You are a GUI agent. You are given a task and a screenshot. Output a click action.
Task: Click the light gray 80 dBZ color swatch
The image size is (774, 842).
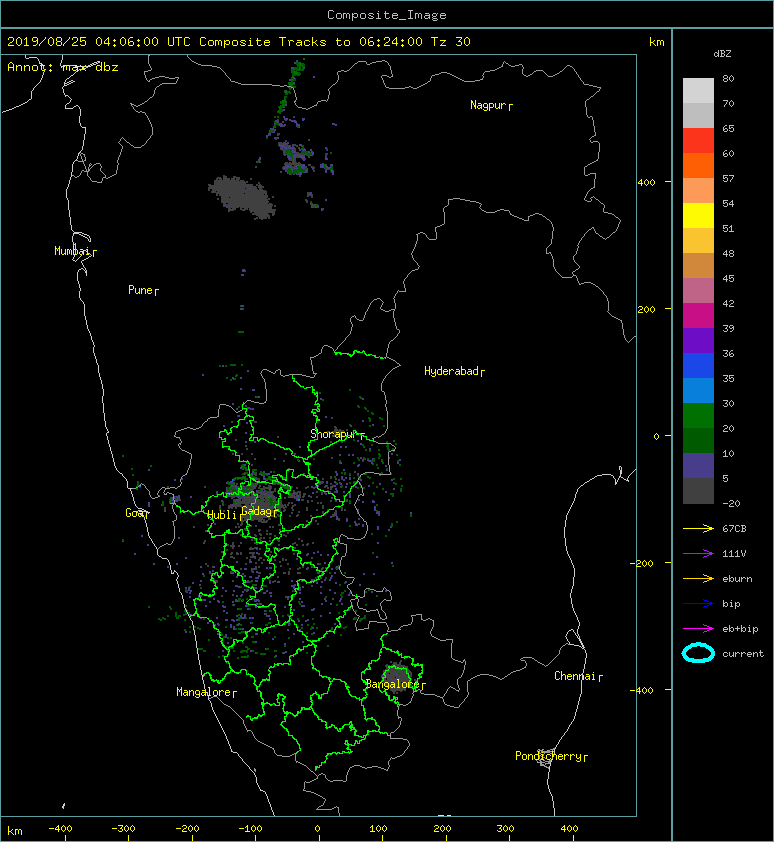[x=698, y=91]
